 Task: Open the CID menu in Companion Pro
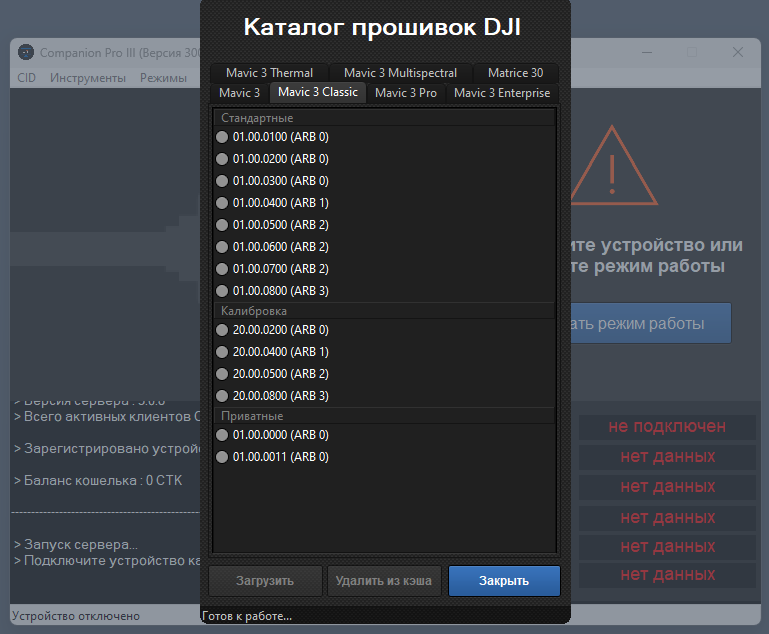click(x=26, y=78)
